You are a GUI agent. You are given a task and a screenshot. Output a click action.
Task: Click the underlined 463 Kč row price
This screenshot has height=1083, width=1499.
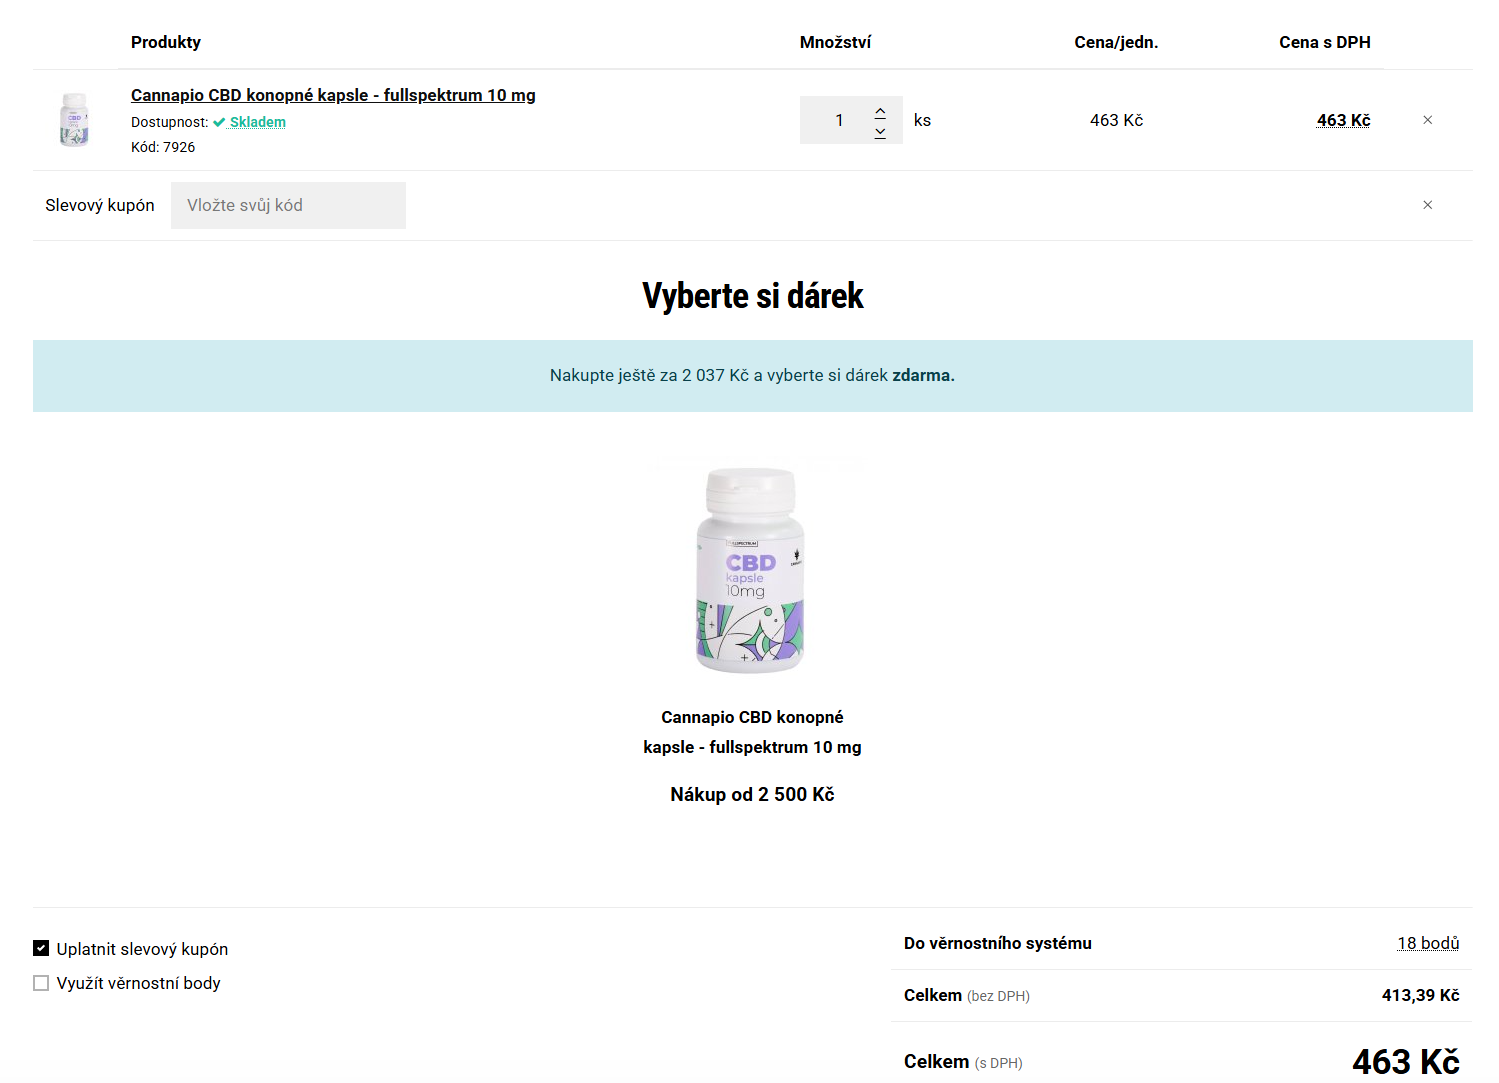point(1343,120)
